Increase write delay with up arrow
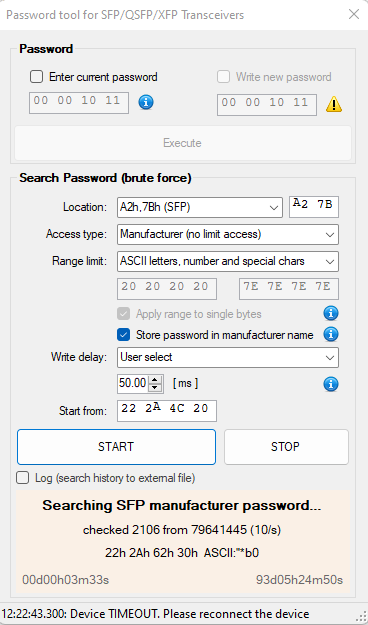The height and width of the screenshot is (625, 368). 155,380
